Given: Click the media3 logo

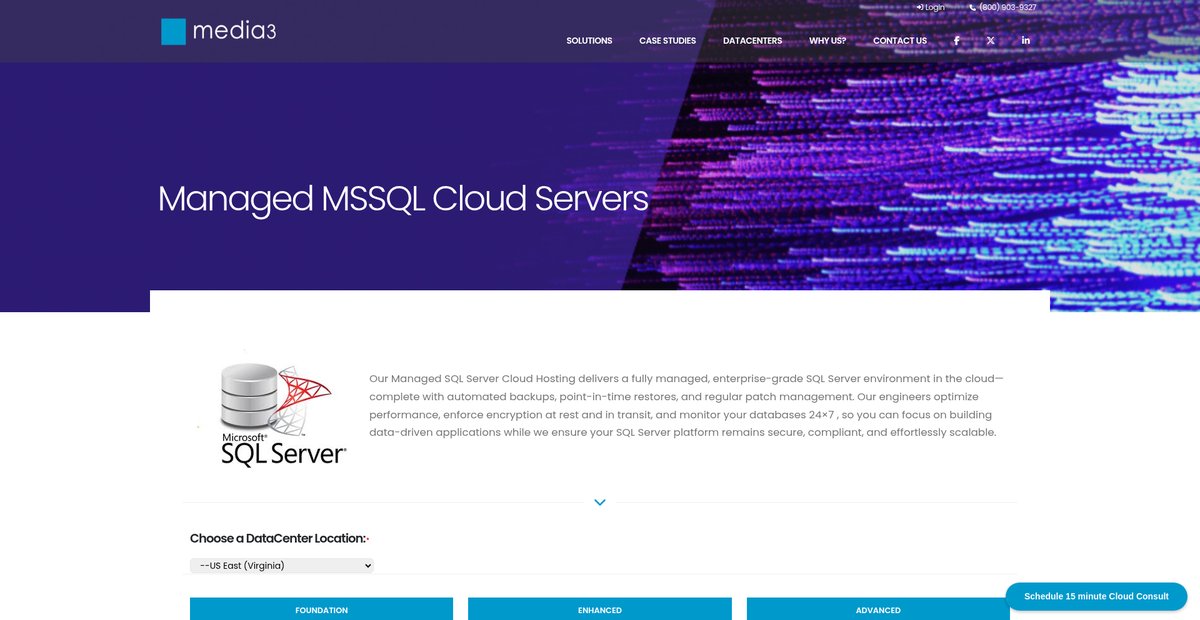Looking at the screenshot, I should tap(219, 31).
